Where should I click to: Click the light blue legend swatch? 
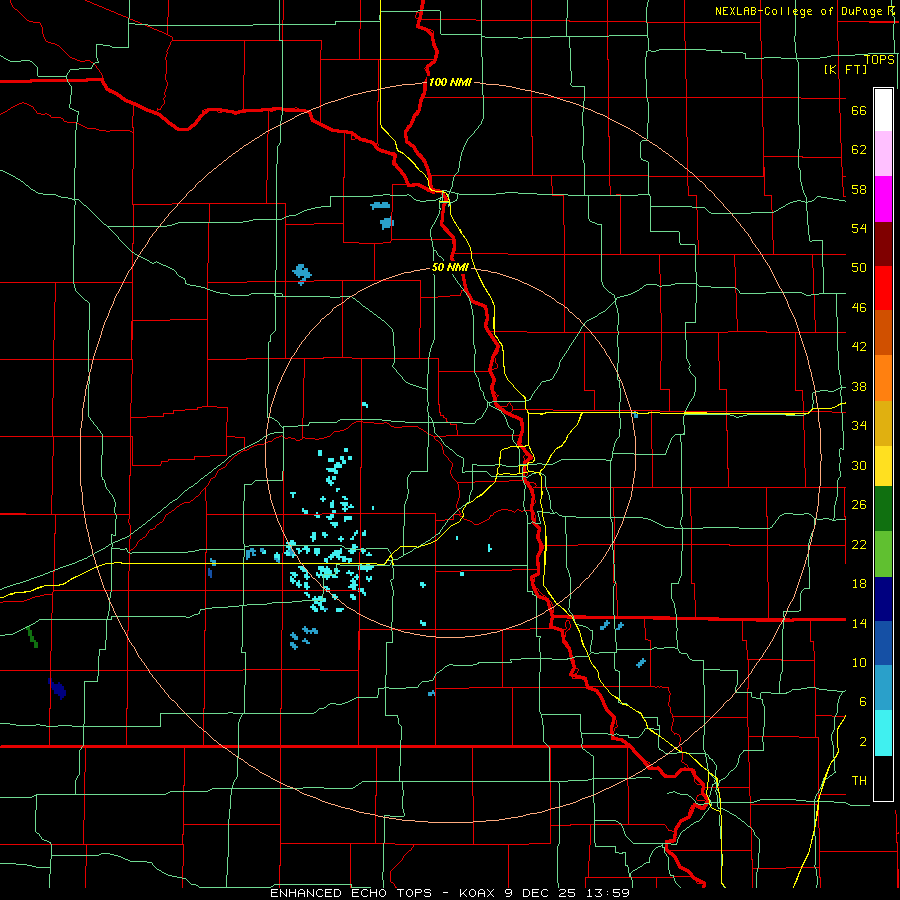883,688
